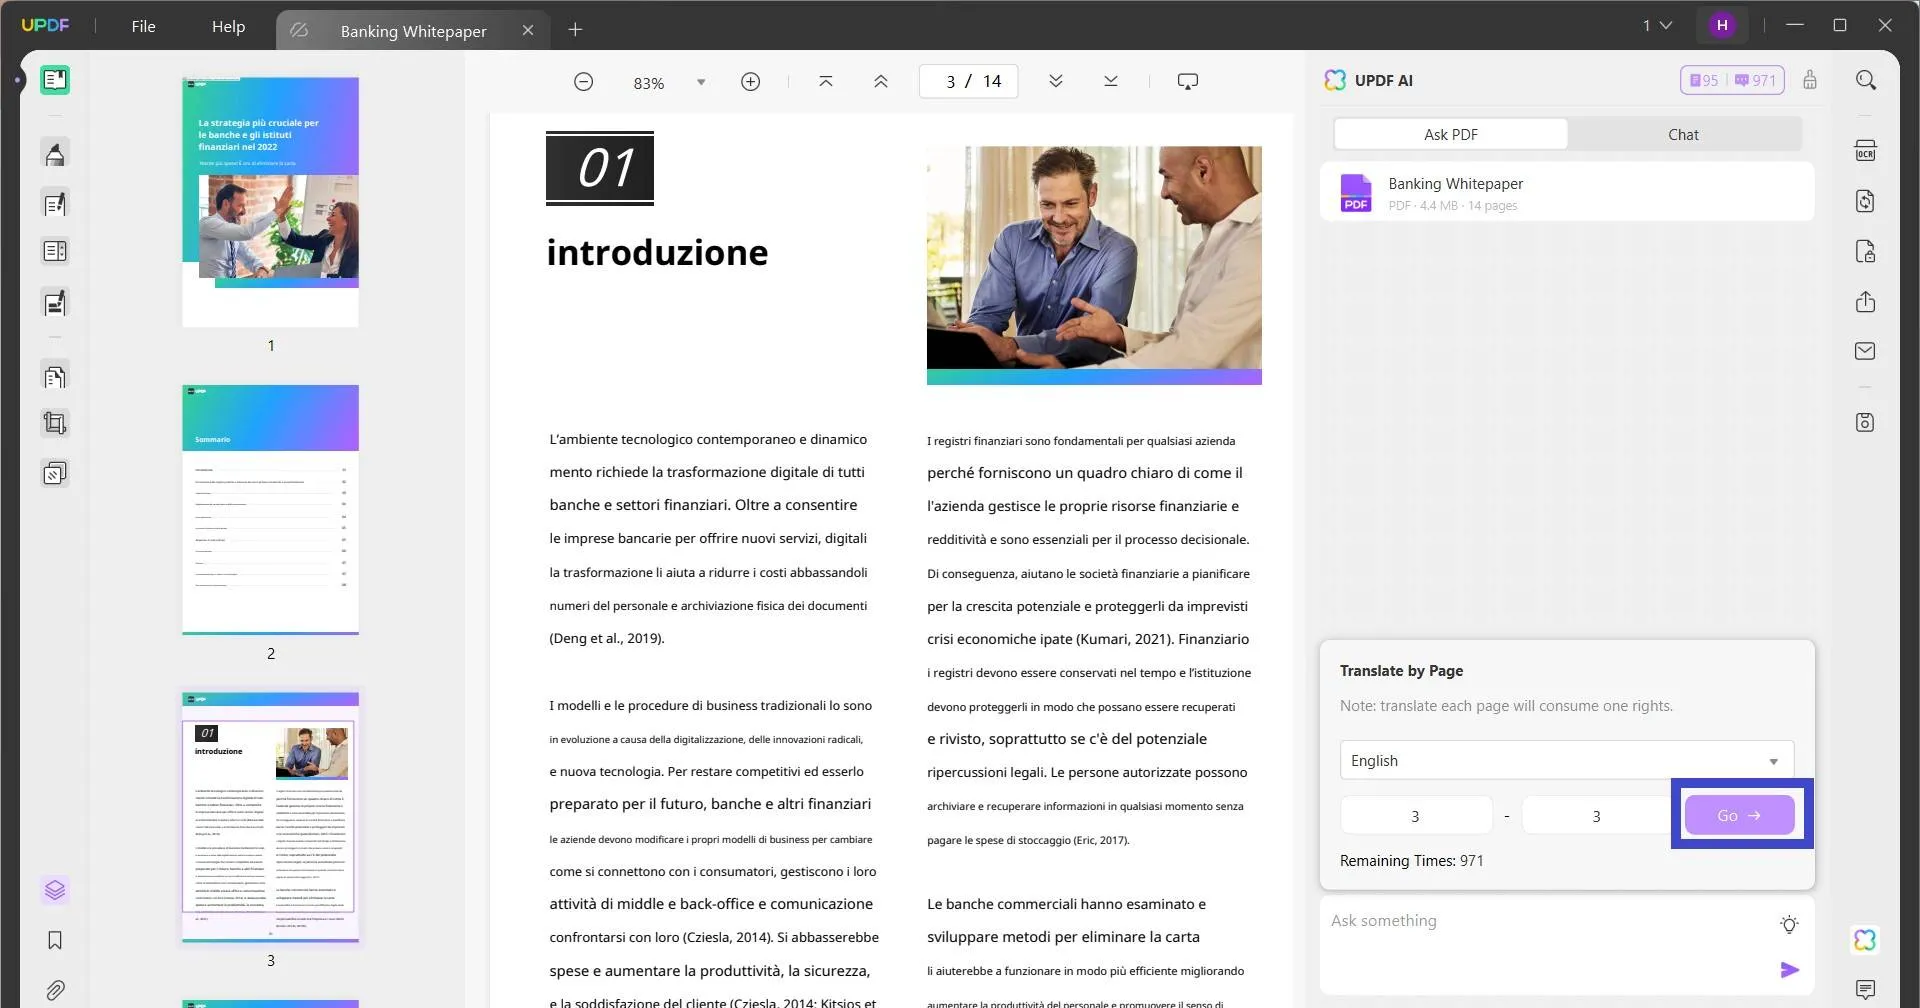Screen dimensions: 1920x1008
Task: Click the Bookmark icon in the left sidebar
Action: [x=55, y=940]
